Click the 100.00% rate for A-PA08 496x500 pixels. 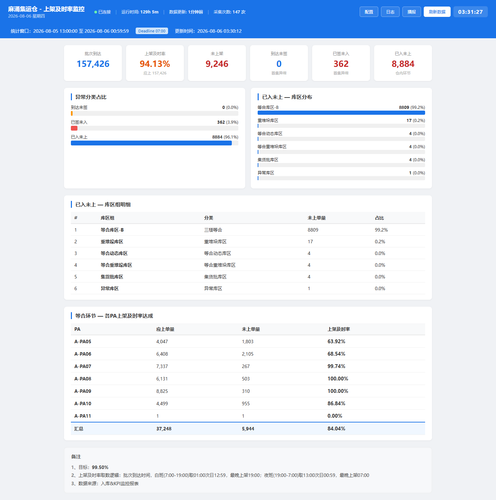pos(338,379)
